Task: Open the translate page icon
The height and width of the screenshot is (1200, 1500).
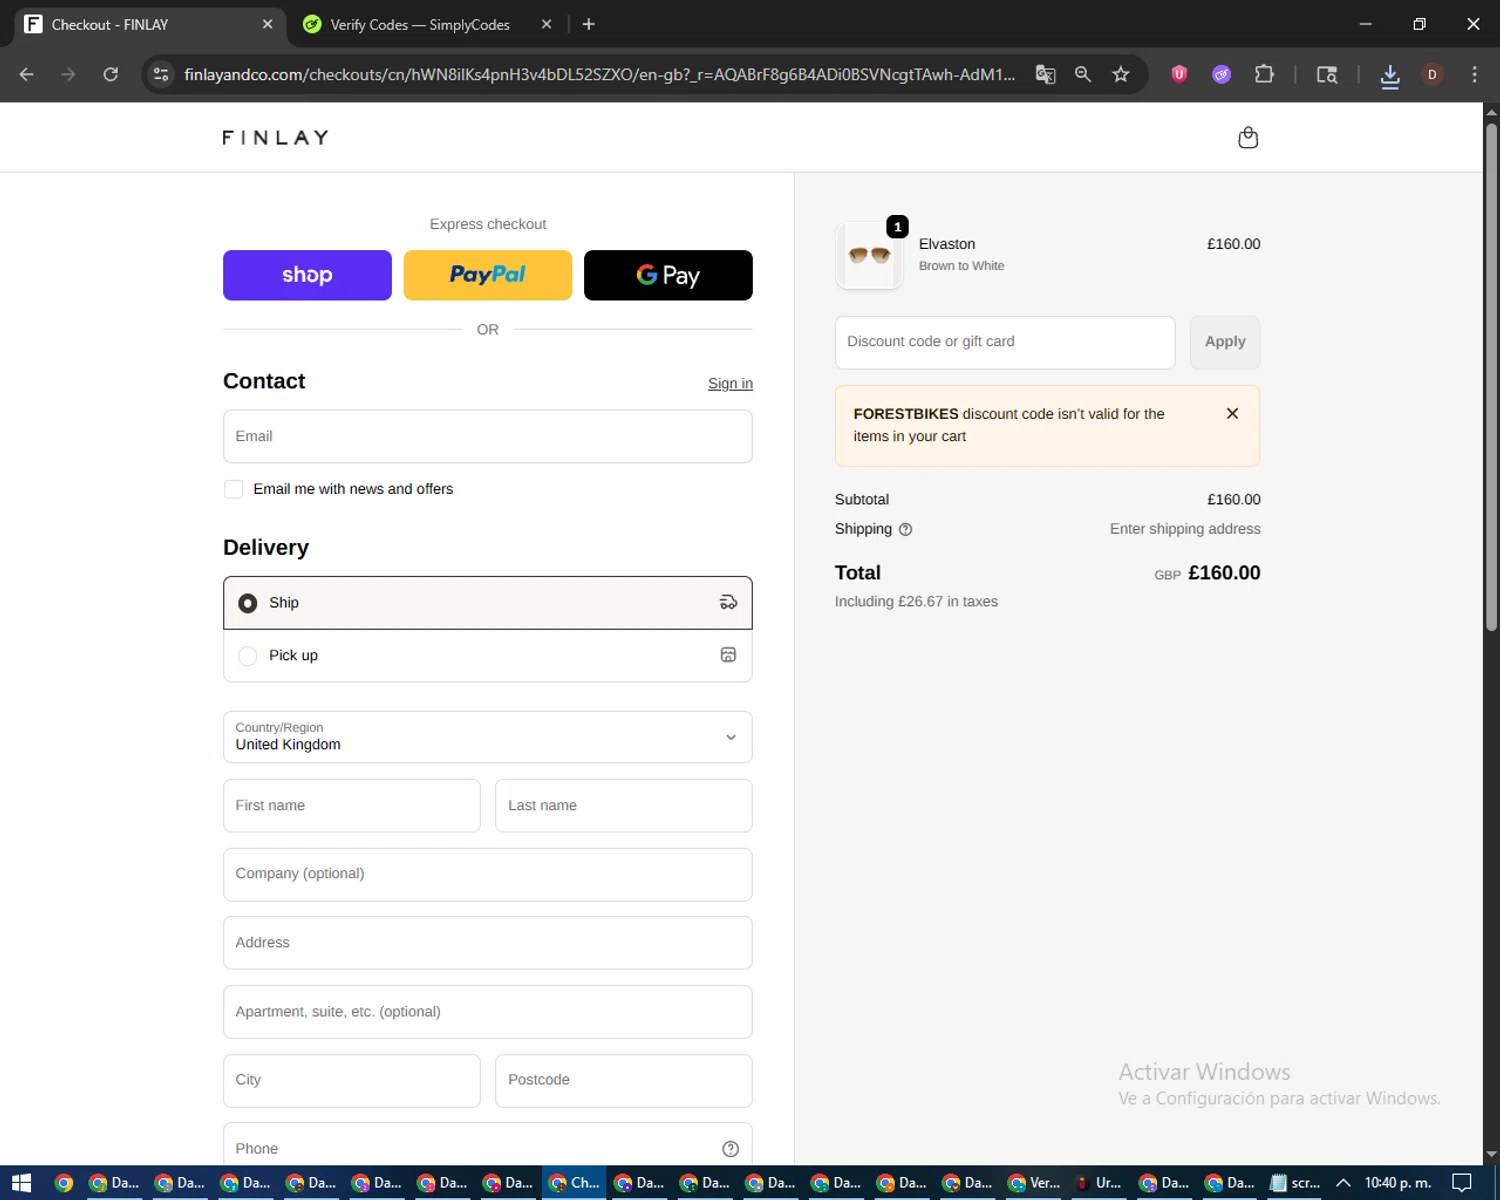Action: pyautogui.click(x=1045, y=74)
